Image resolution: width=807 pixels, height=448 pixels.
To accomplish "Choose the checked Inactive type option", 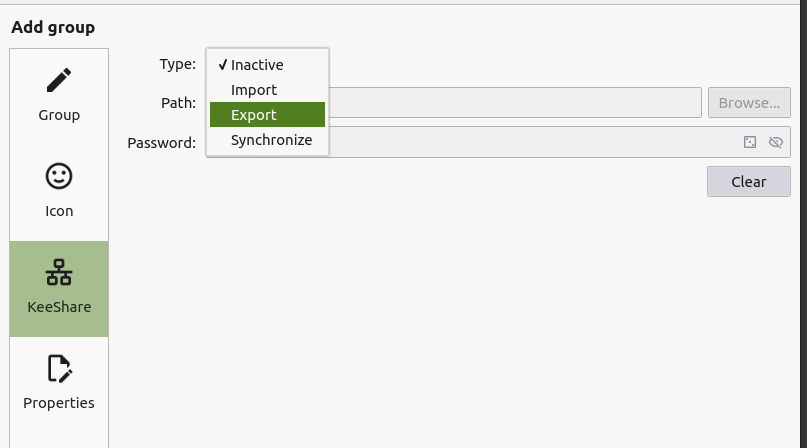I will (x=257, y=65).
